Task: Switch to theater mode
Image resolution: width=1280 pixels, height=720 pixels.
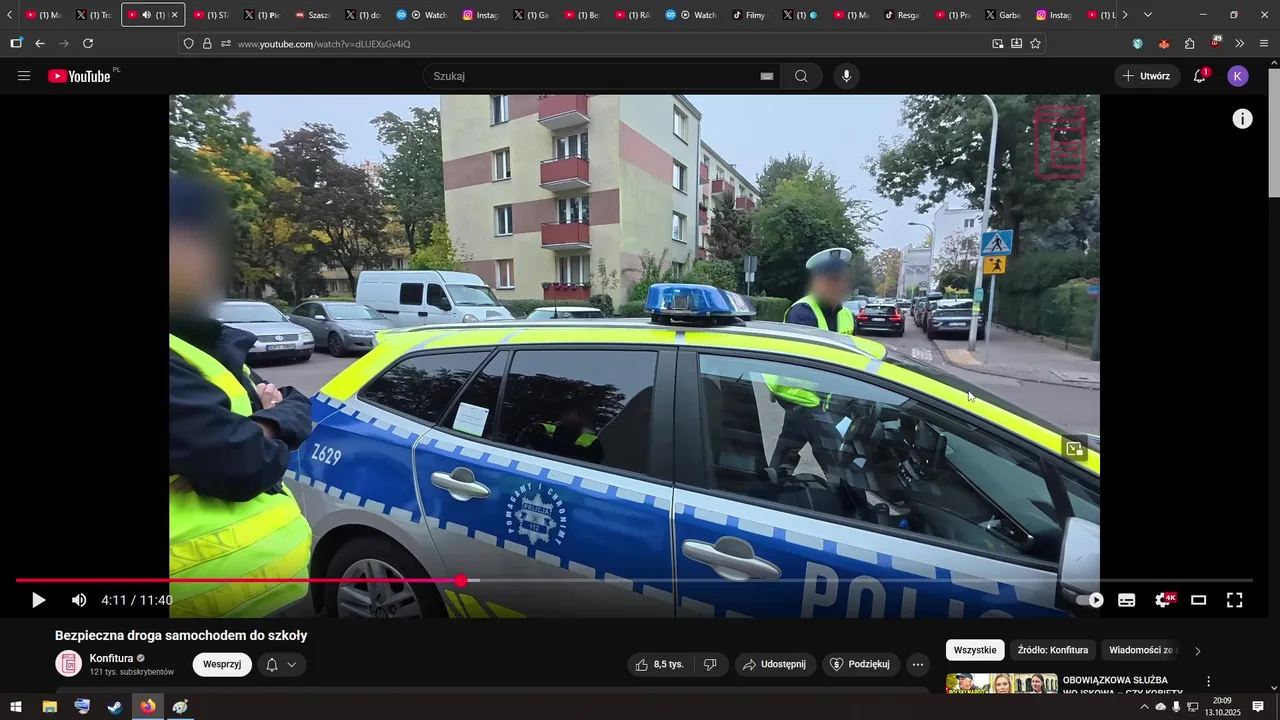Action: pos(1198,600)
